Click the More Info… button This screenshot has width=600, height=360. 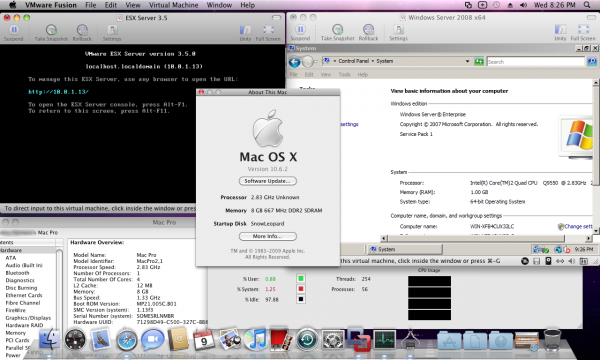[x=267, y=236]
